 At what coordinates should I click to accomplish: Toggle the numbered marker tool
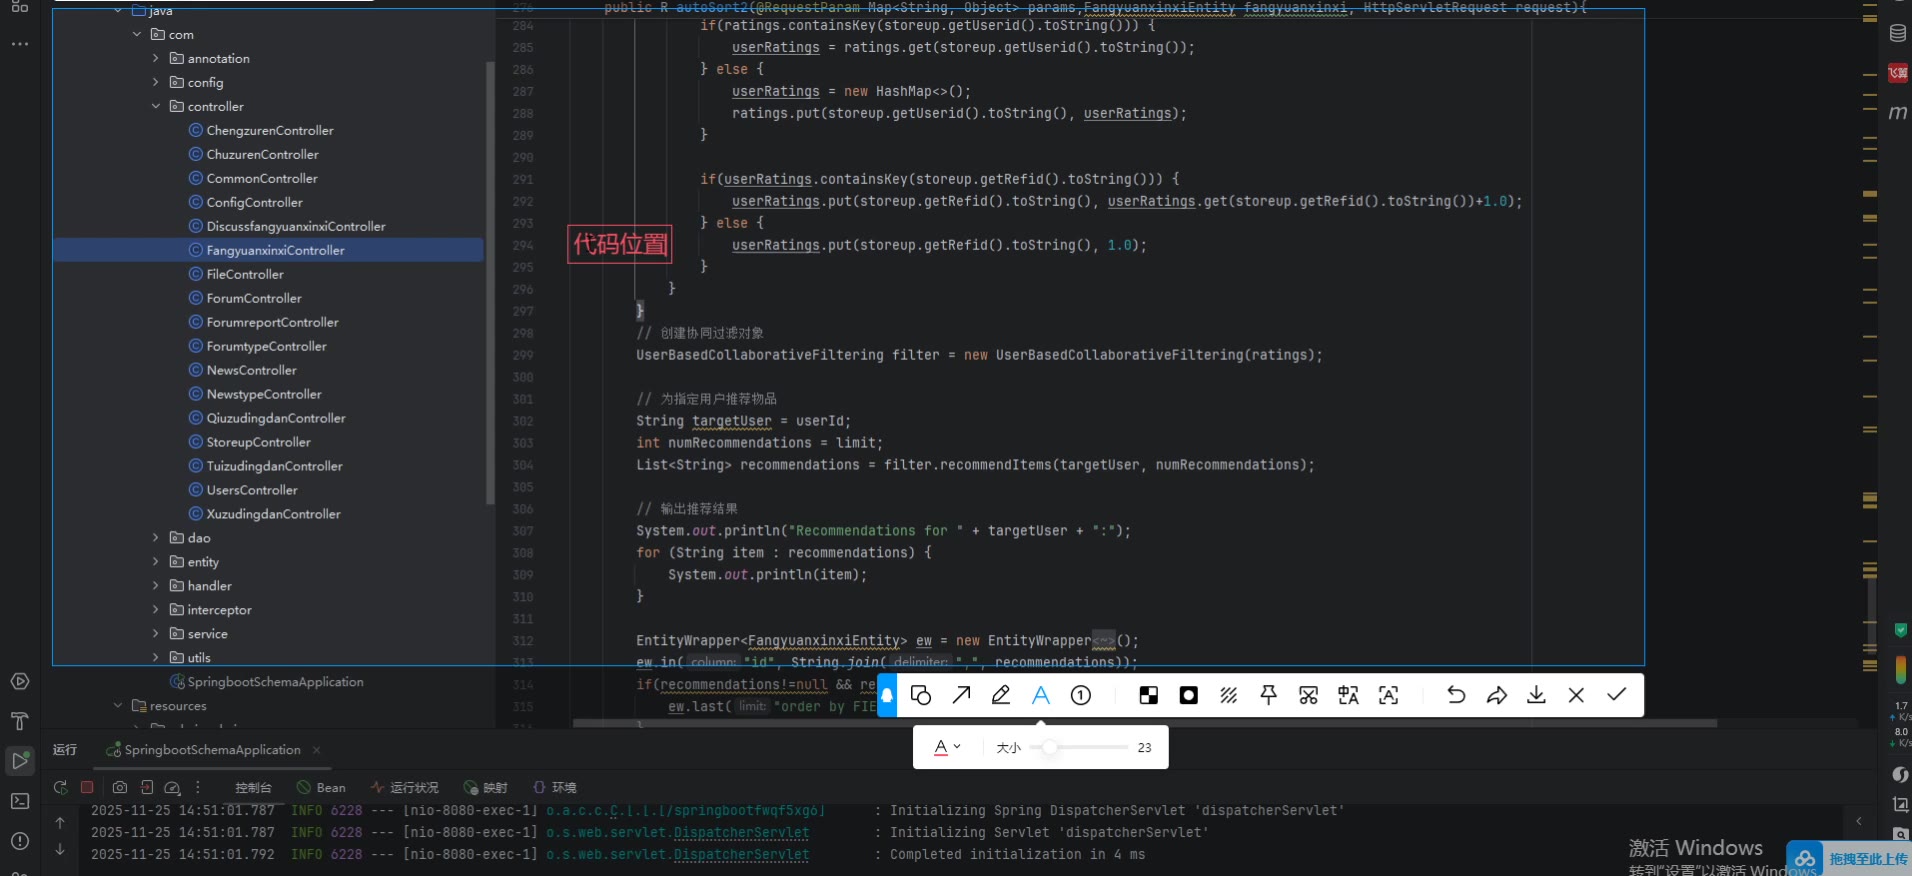click(x=1081, y=695)
